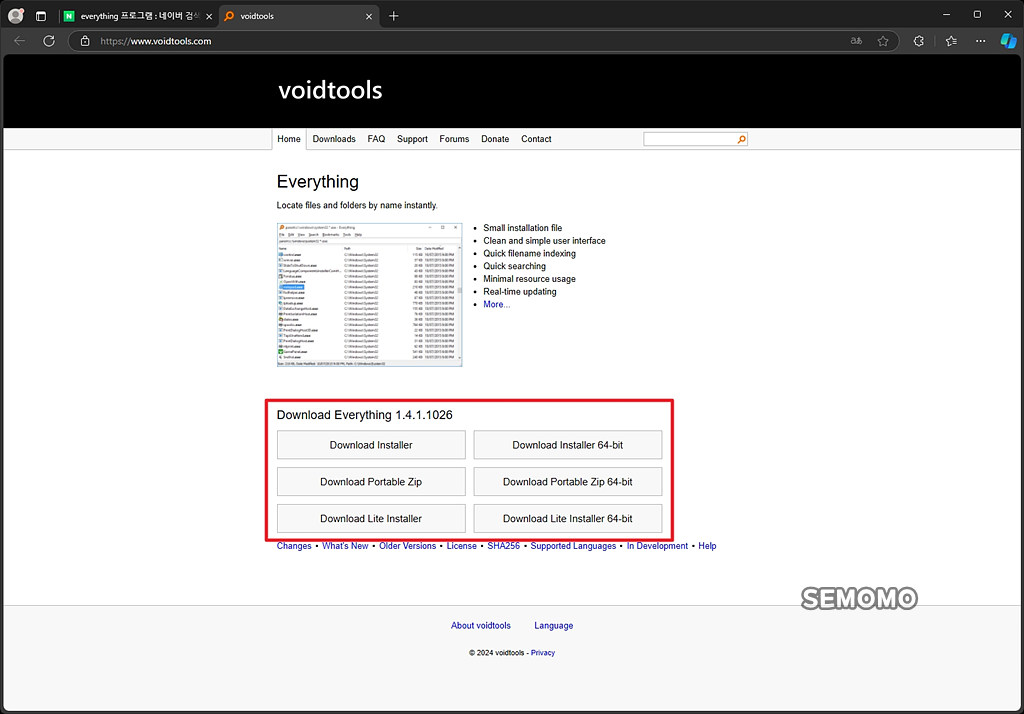1024x714 pixels.
Task: Open the License link
Action: [462, 546]
